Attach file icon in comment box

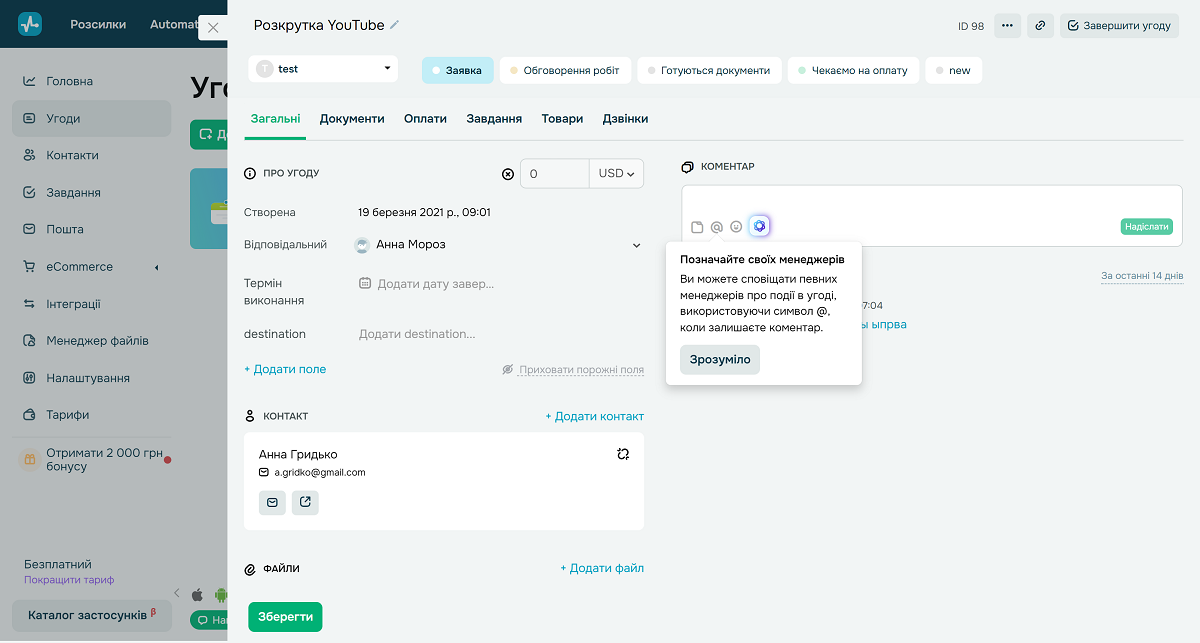pyautogui.click(x=697, y=227)
